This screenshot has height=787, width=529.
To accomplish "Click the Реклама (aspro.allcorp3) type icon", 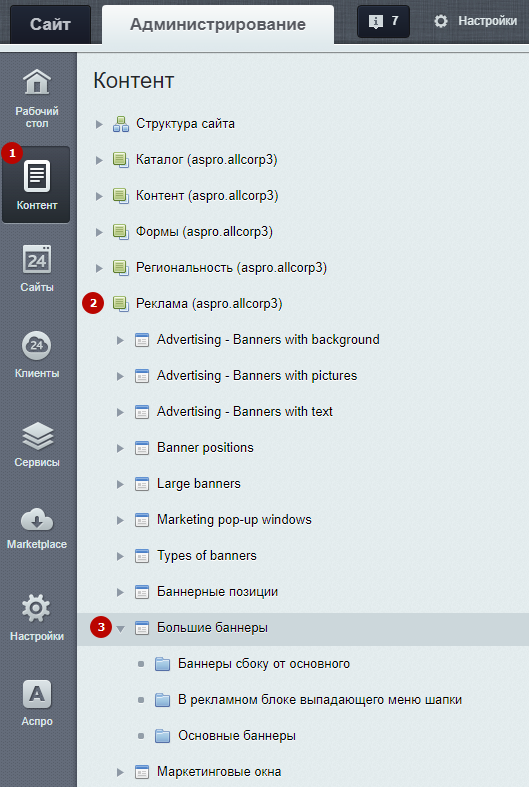I will coord(120,304).
